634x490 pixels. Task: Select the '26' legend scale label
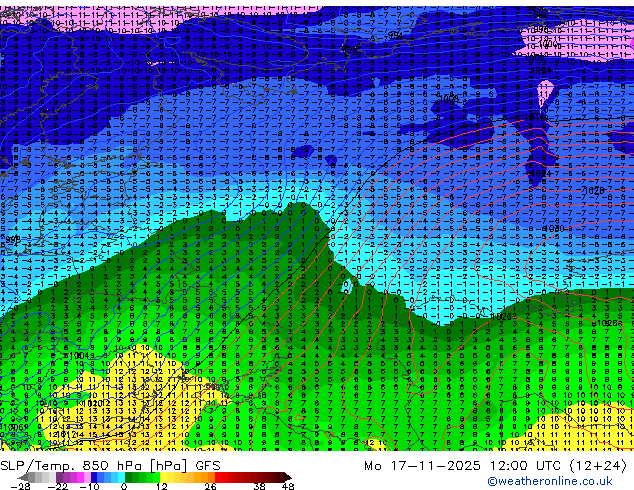(x=210, y=486)
